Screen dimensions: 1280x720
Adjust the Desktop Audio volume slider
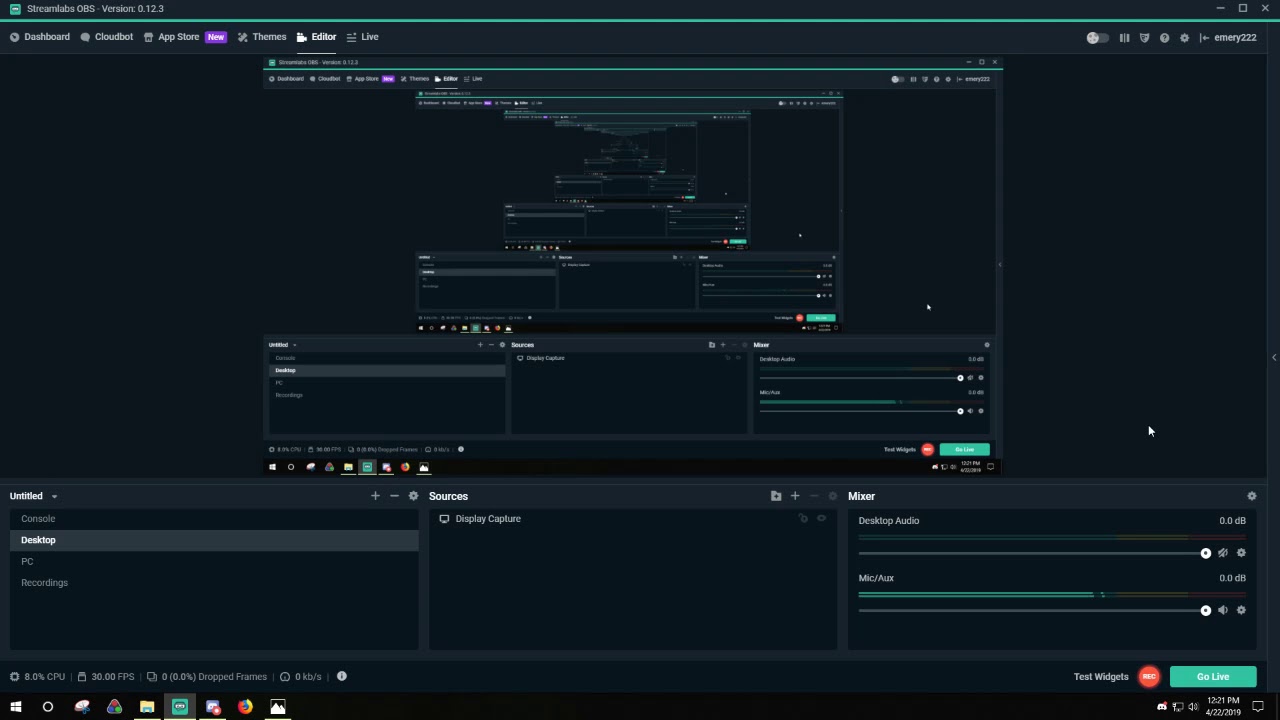coord(1034,553)
